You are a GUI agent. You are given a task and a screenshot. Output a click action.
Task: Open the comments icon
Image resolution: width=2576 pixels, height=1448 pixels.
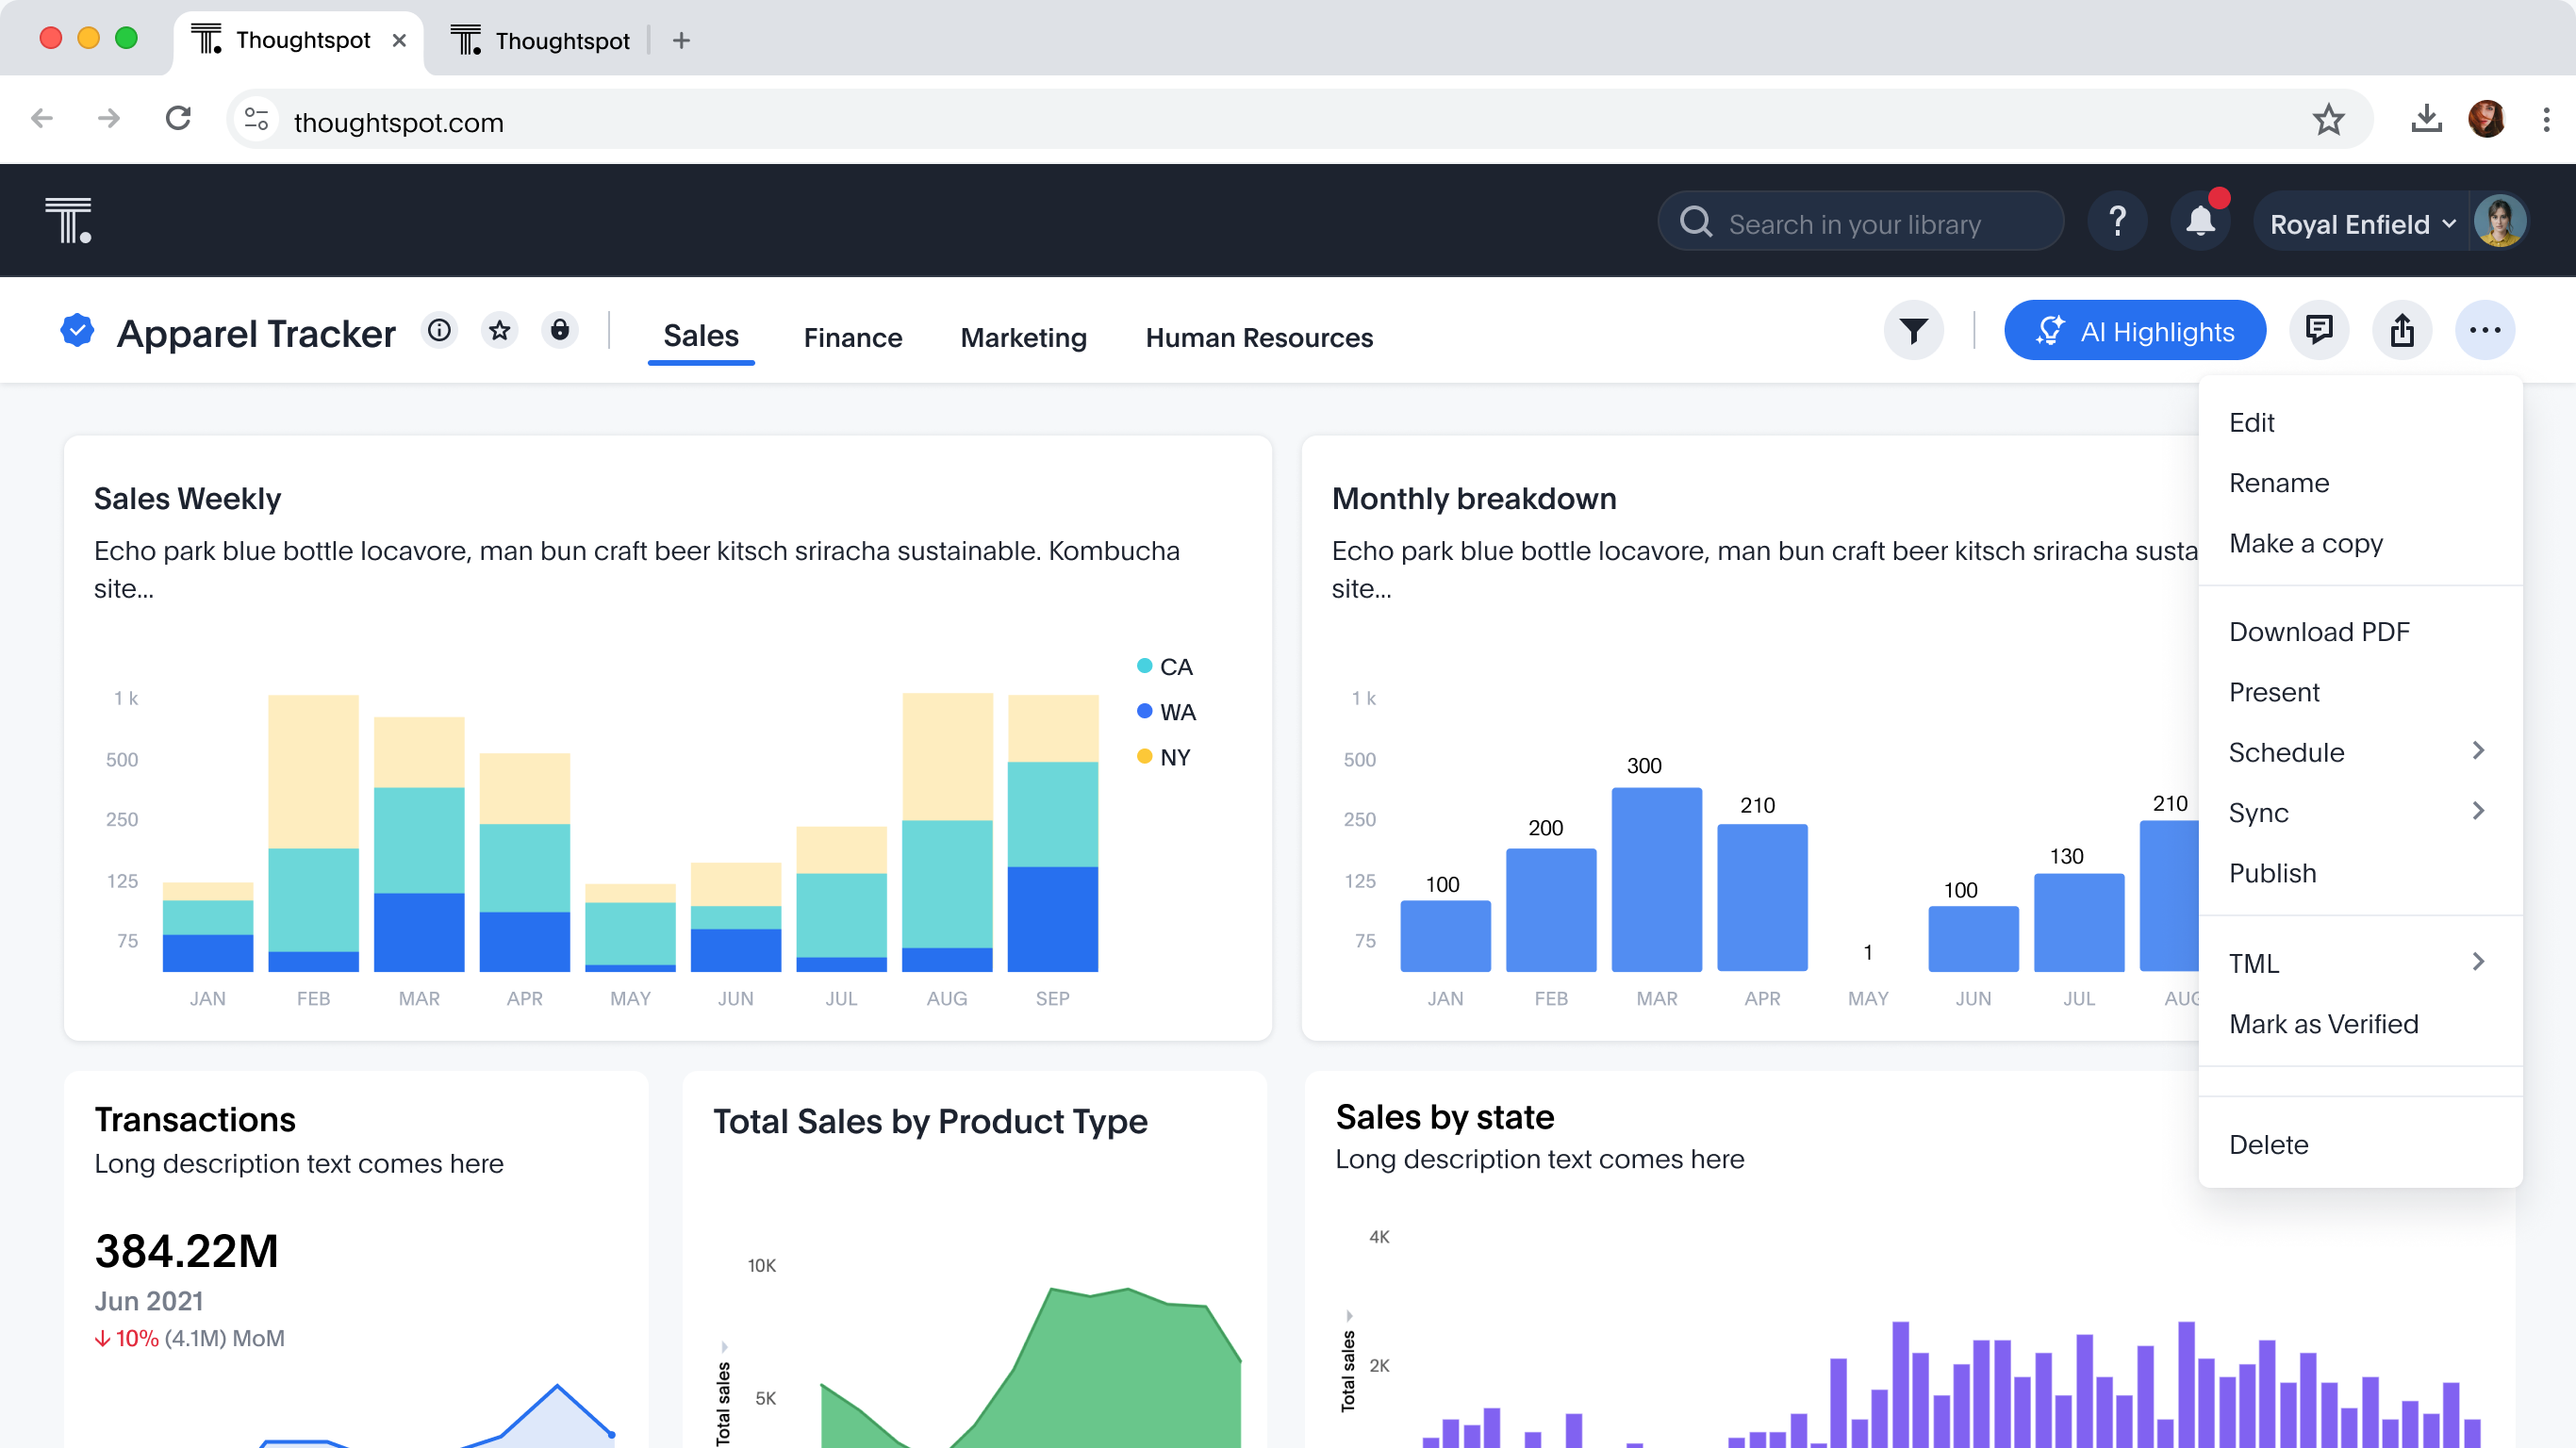(x=2319, y=331)
